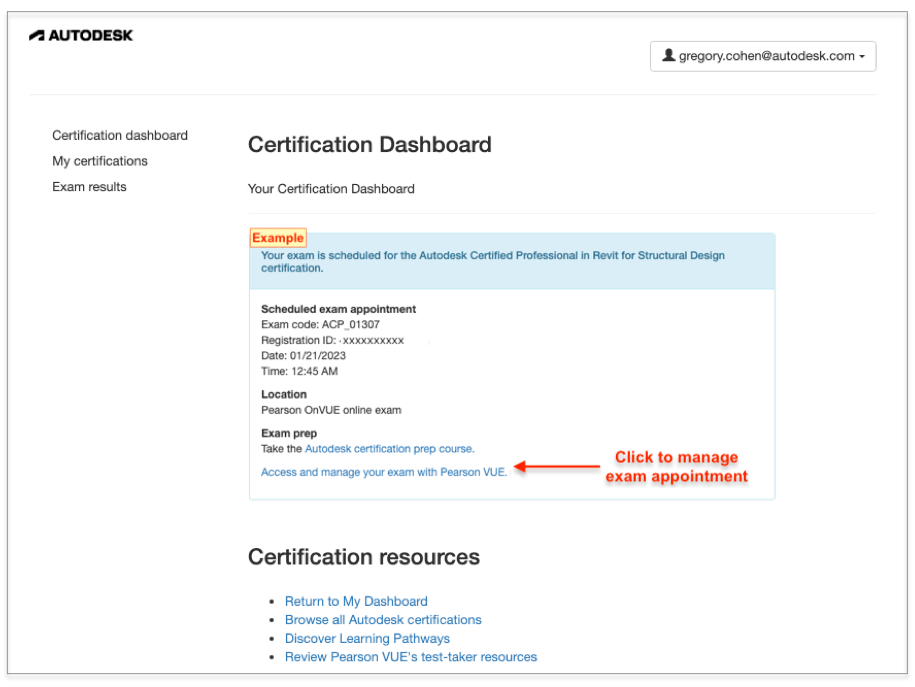Select Certification dashboard in sidebar
This screenshot has width=915, height=687.
(119, 135)
